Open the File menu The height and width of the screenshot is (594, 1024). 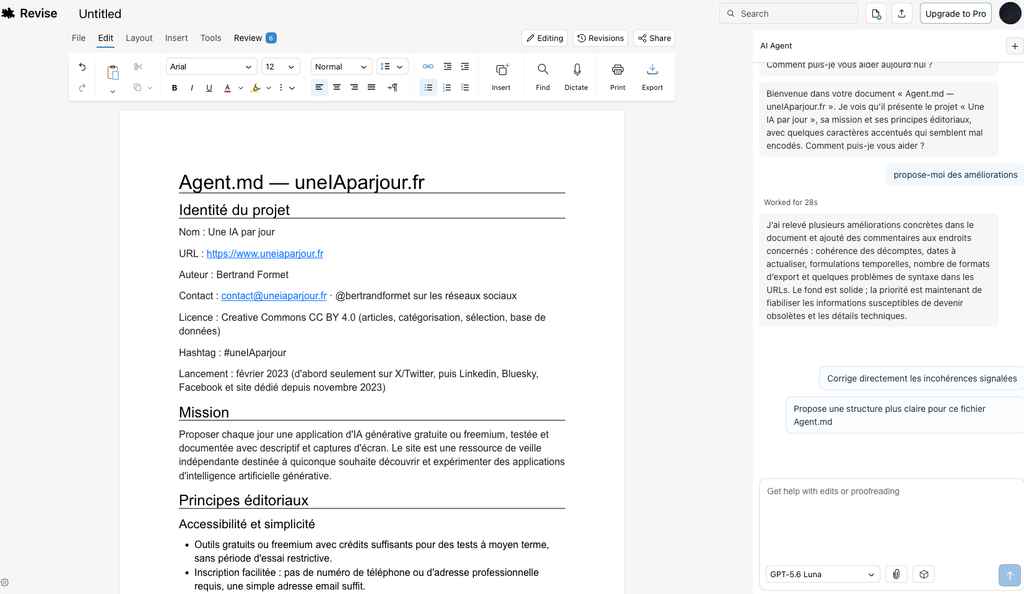tap(78, 38)
